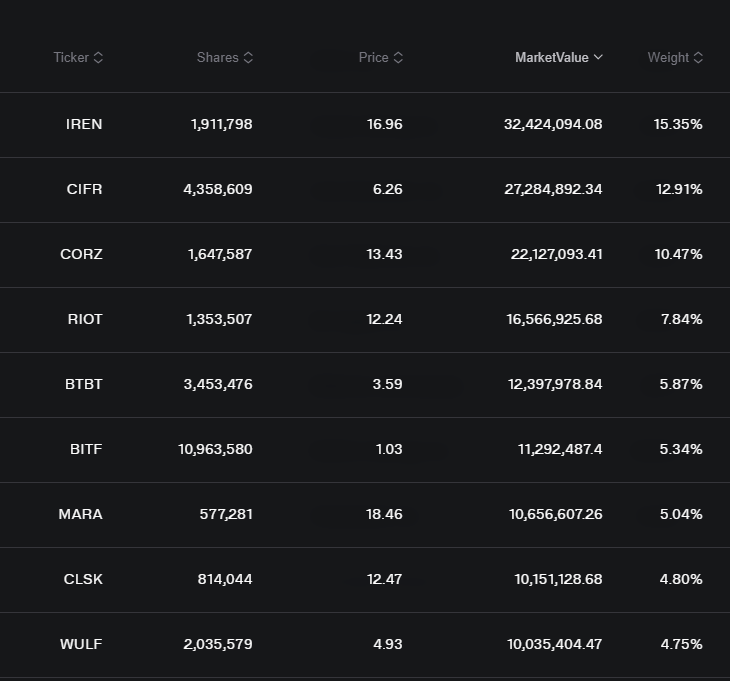Select the MARA ticker cell
The height and width of the screenshot is (681, 730).
click(81, 514)
